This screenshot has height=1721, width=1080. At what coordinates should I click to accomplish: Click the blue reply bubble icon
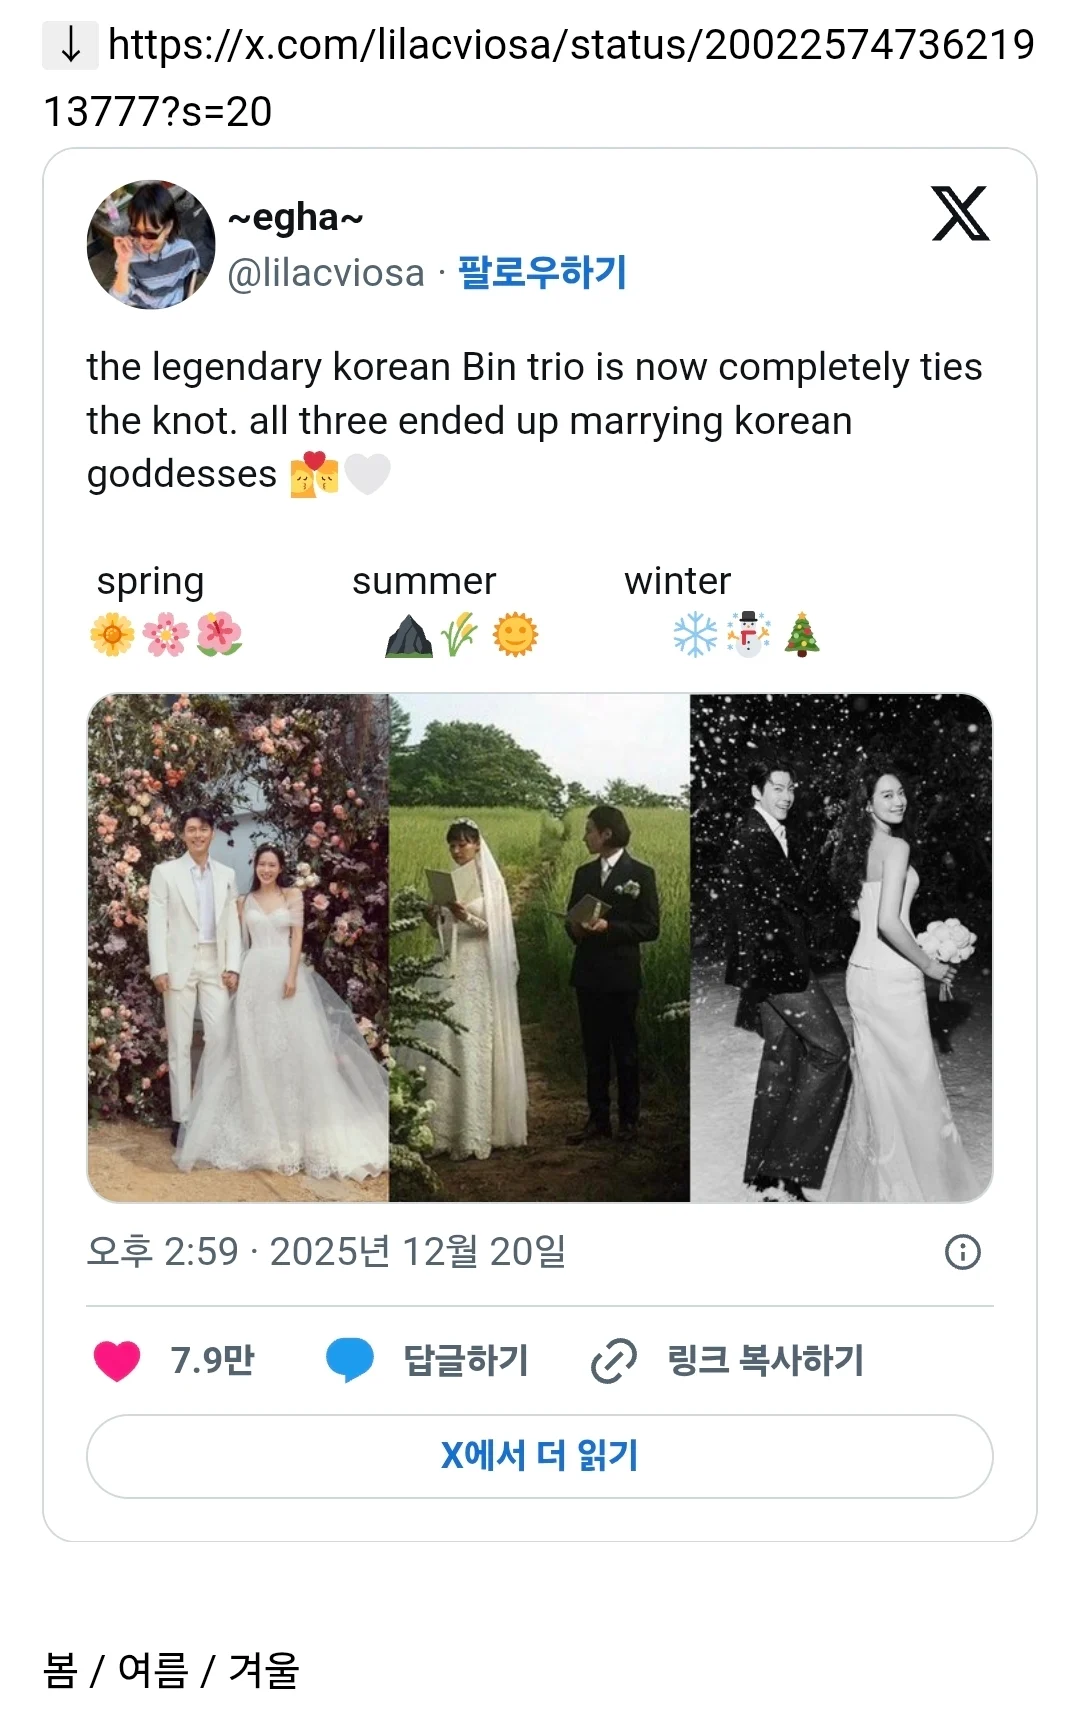349,1361
